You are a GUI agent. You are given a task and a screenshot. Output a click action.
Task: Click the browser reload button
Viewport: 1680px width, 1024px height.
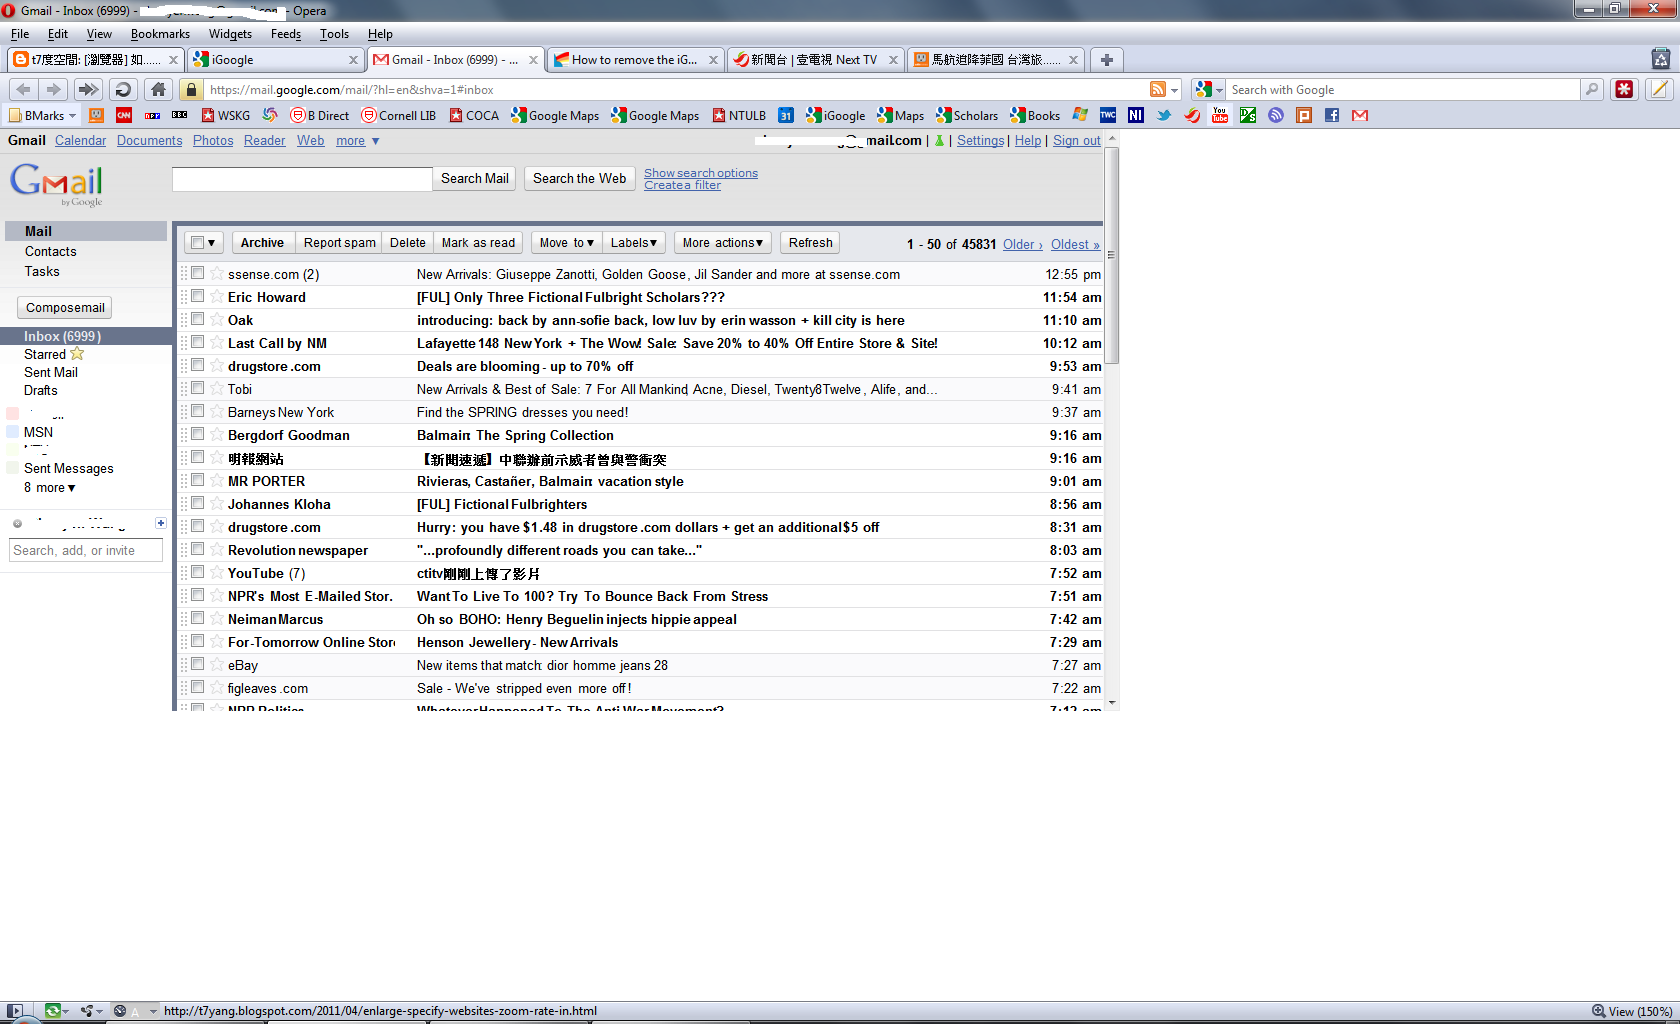coord(123,89)
